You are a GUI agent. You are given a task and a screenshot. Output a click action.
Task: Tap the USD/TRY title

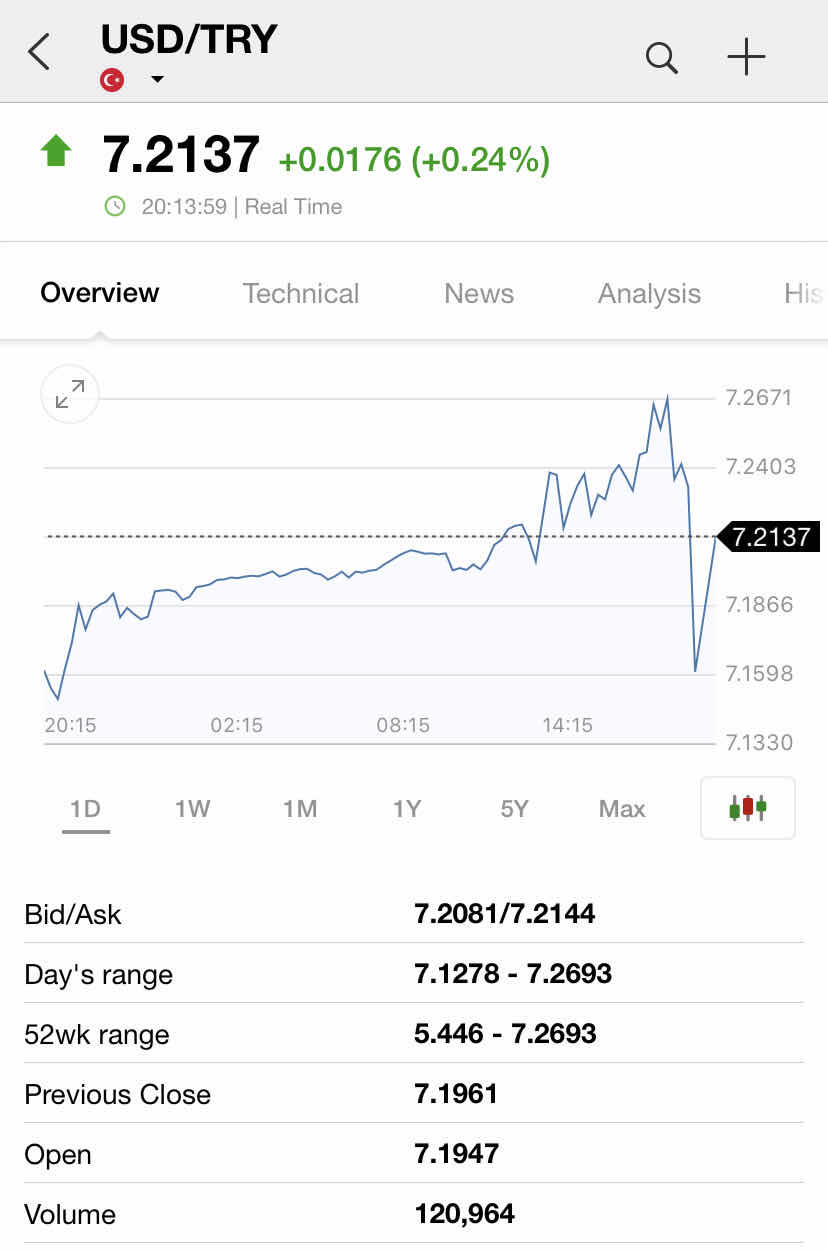[189, 40]
